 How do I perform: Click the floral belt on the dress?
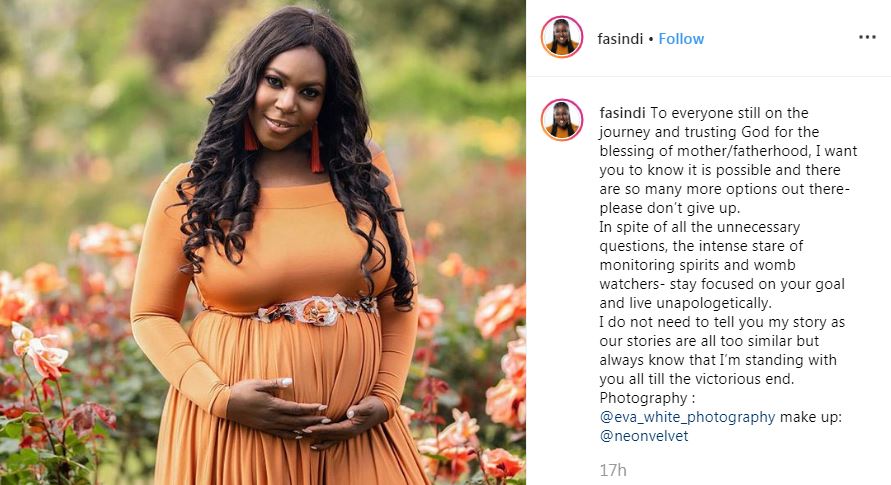pos(316,310)
